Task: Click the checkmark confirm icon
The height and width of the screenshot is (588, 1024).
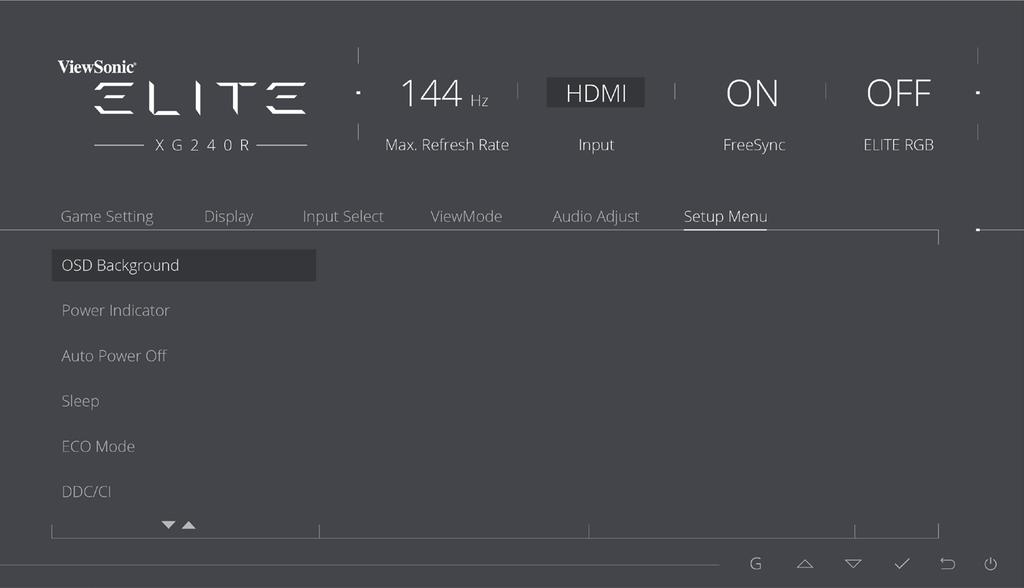Action: 902,563
